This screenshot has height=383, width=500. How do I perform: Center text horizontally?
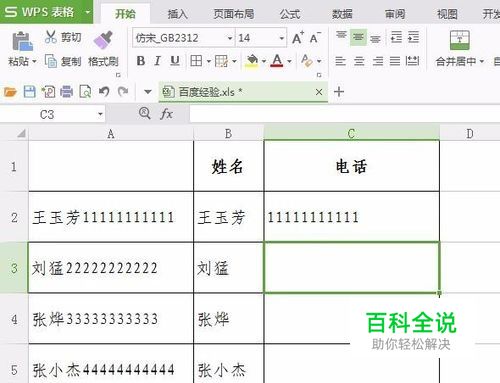tap(359, 61)
